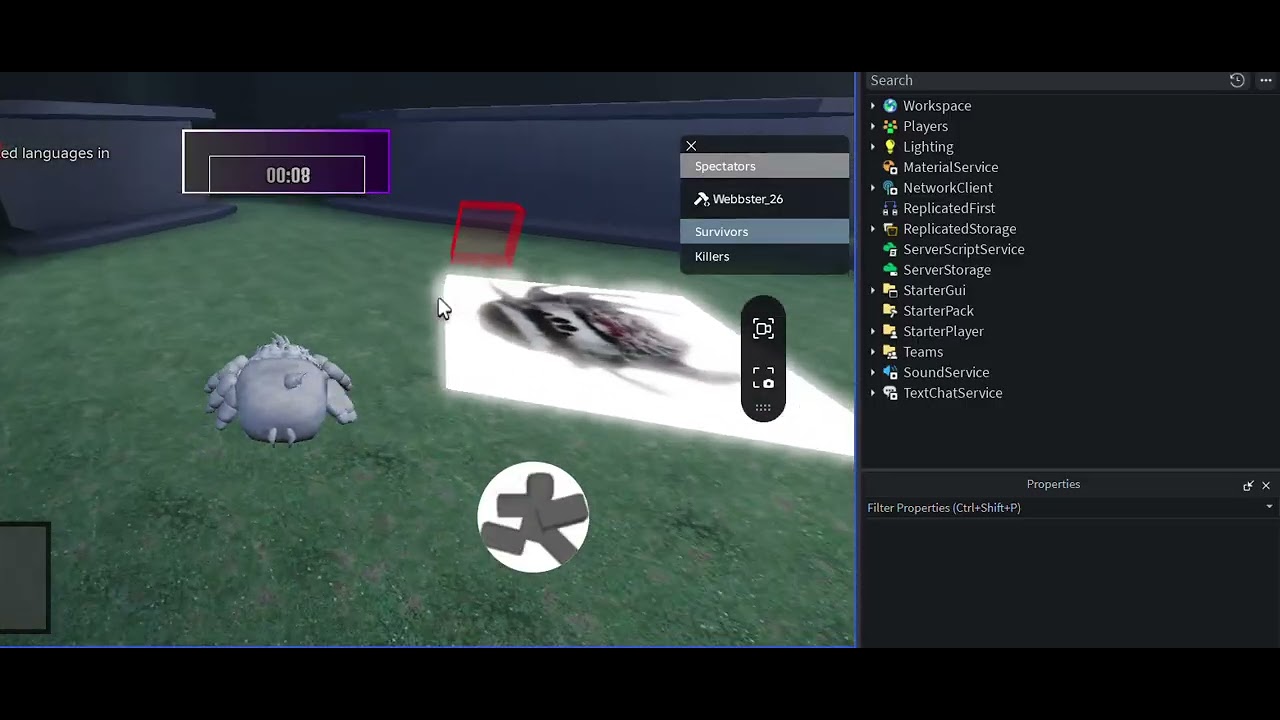The width and height of the screenshot is (1280, 720).
Task: Click the Players service icon
Action: 890,126
